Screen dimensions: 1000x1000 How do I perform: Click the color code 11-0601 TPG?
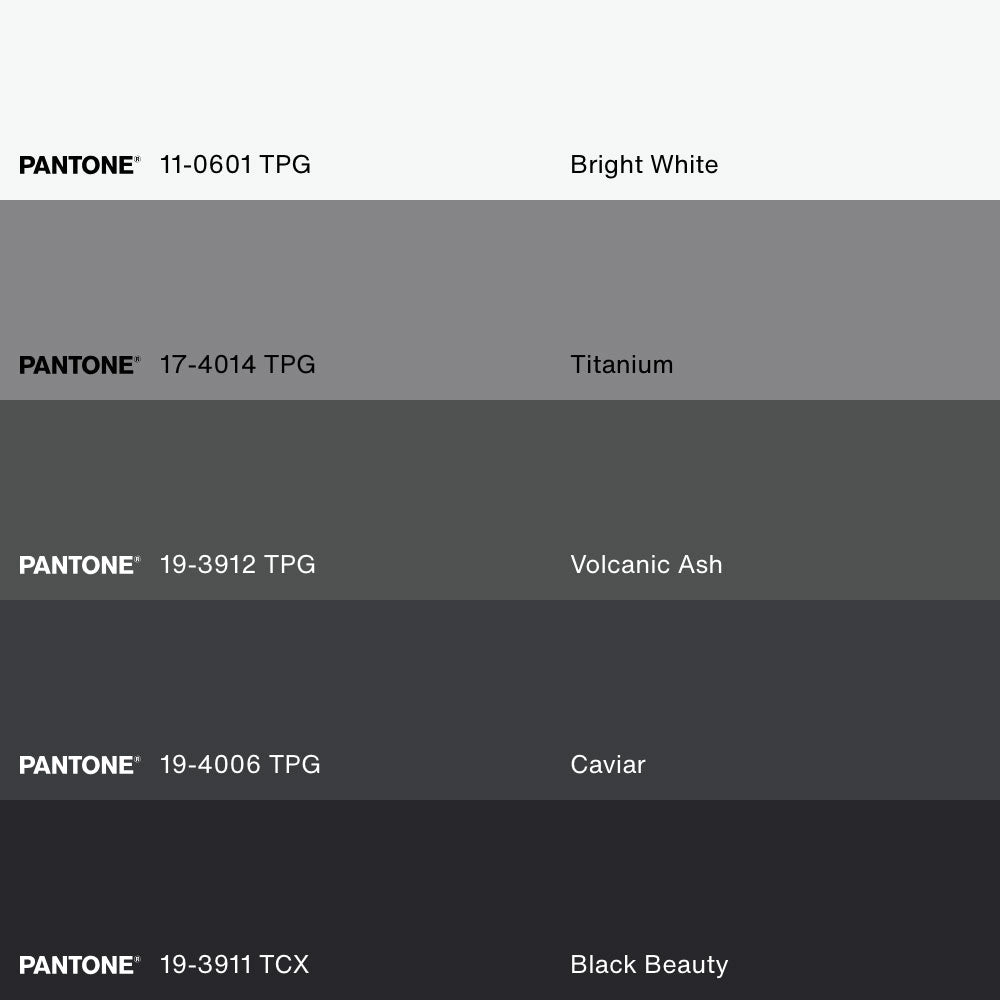coord(235,165)
